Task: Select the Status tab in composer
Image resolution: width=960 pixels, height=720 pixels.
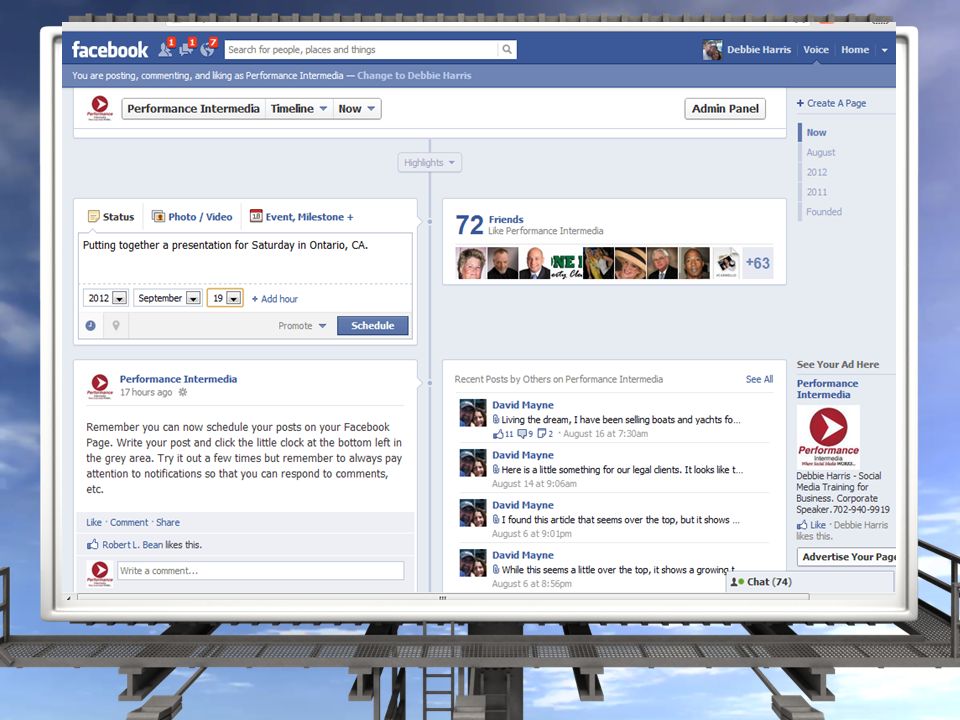Action: tap(111, 217)
